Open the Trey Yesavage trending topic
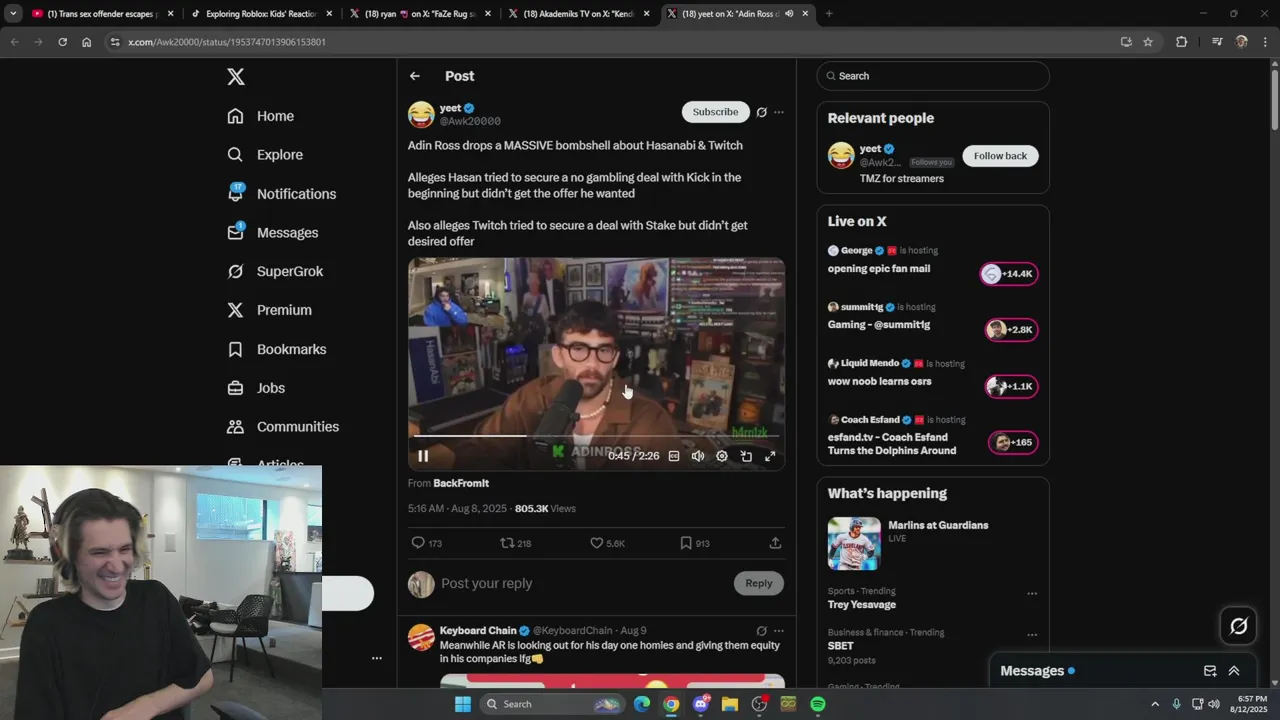Image resolution: width=1280 pixels, height=720 pixels. 862,605
